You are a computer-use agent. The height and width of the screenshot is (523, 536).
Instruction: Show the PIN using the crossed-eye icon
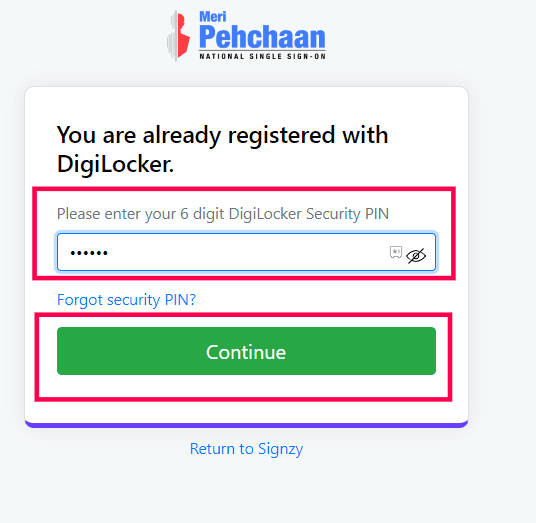pos(416,256)
